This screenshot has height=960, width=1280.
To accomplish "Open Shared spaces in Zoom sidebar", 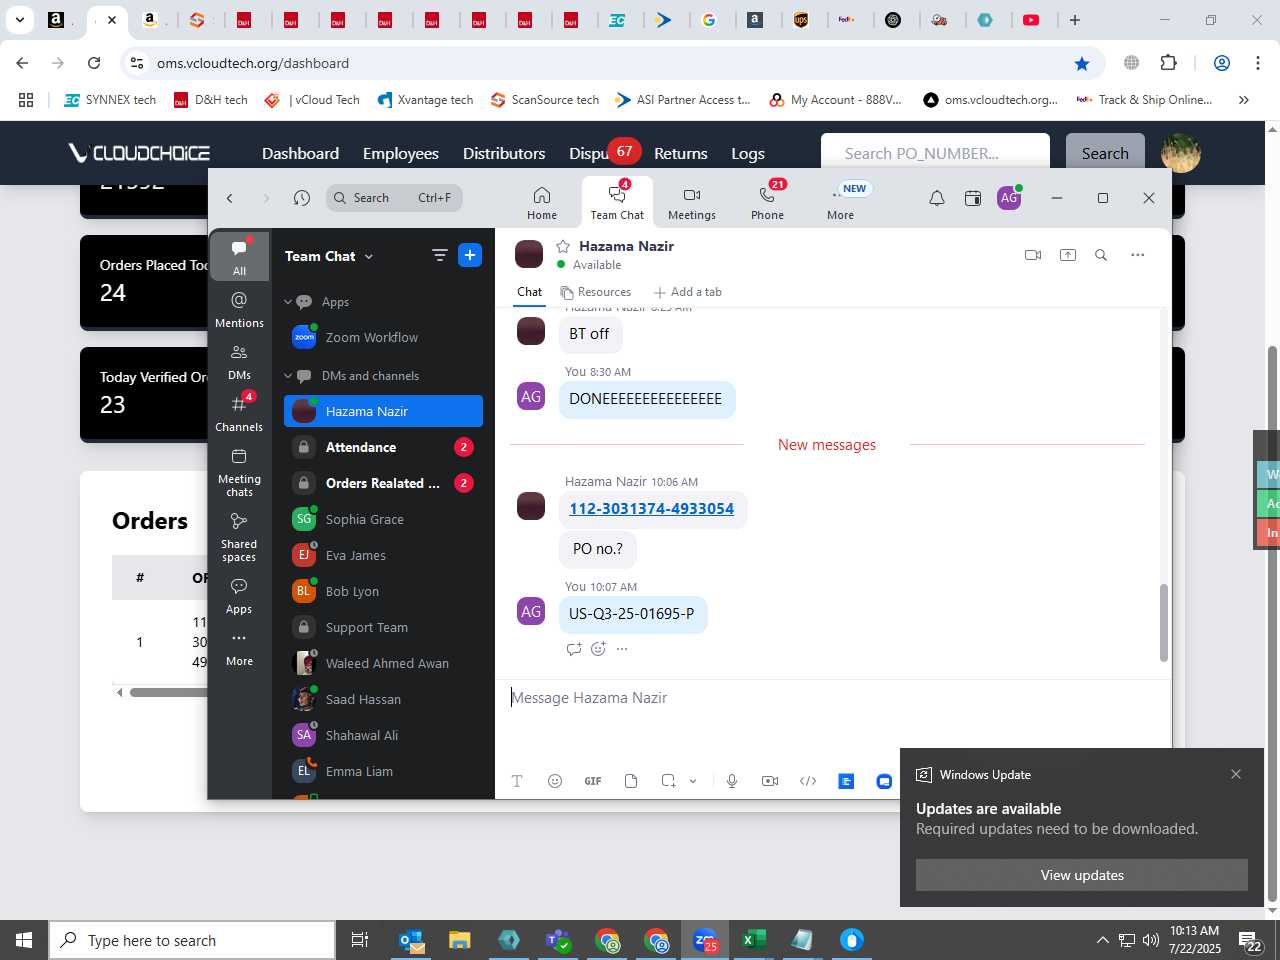I will [x=239, y=536].
